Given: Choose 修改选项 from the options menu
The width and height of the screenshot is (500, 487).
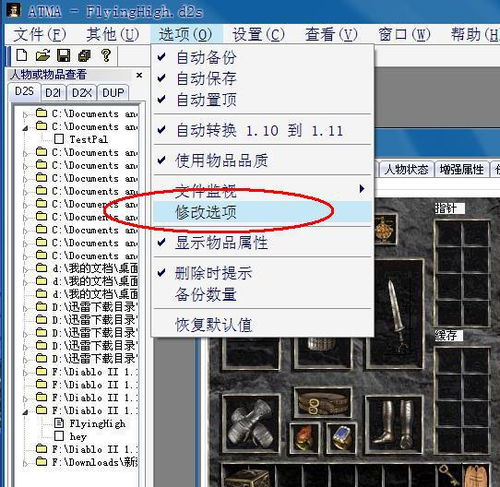Looking at the screenshot, I should click(x=263, y=212).
